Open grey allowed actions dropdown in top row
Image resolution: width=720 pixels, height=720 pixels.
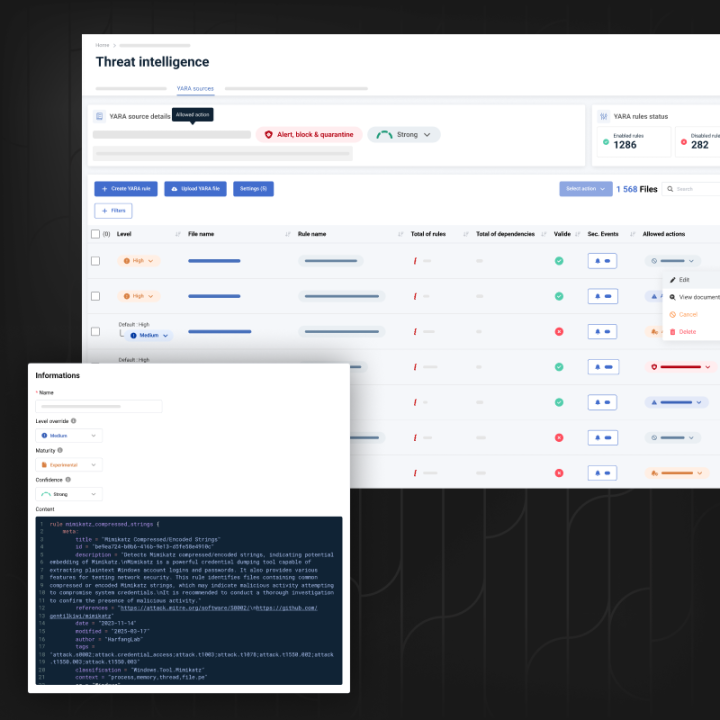672,261
